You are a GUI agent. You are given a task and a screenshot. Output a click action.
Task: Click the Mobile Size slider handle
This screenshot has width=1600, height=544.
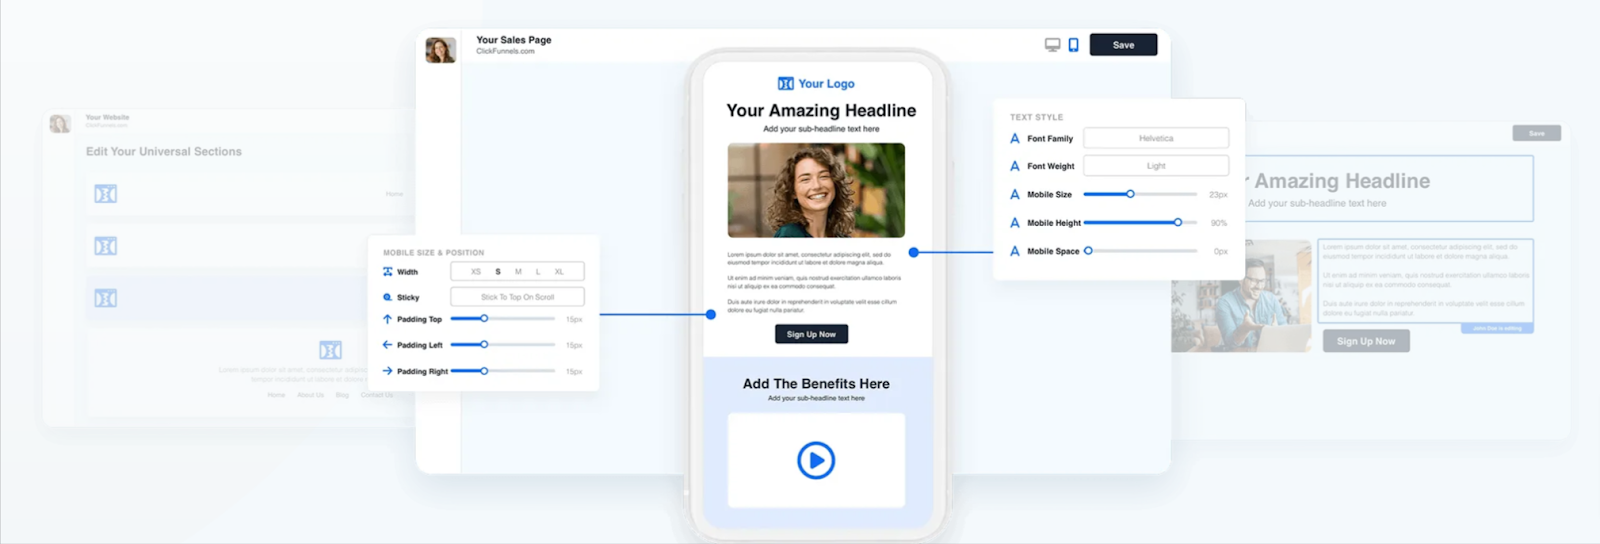1130,194
